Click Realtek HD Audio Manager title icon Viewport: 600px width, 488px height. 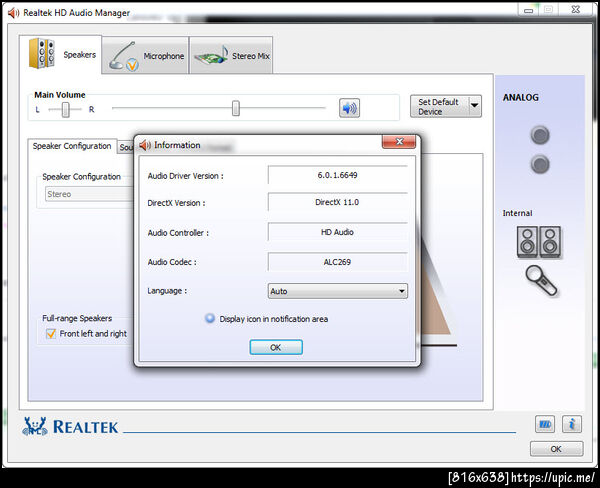13,13
